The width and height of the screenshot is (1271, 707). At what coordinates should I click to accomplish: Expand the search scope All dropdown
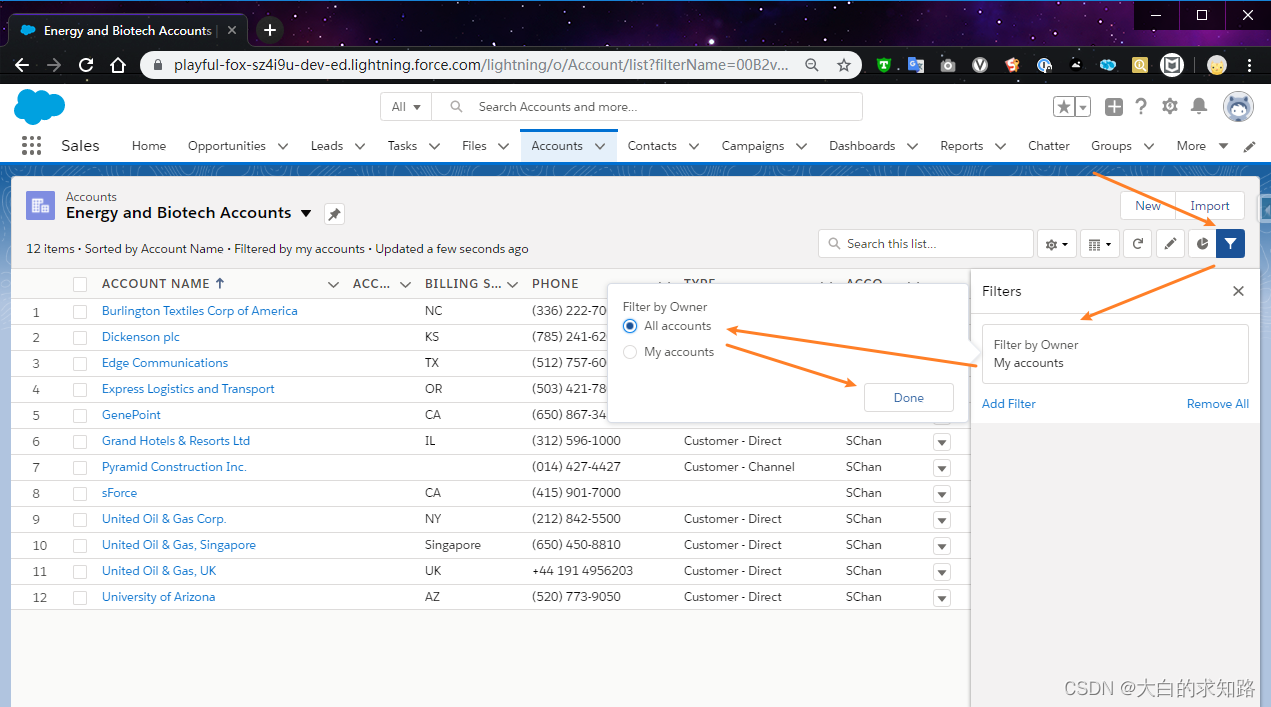click(x=406, y=106)
